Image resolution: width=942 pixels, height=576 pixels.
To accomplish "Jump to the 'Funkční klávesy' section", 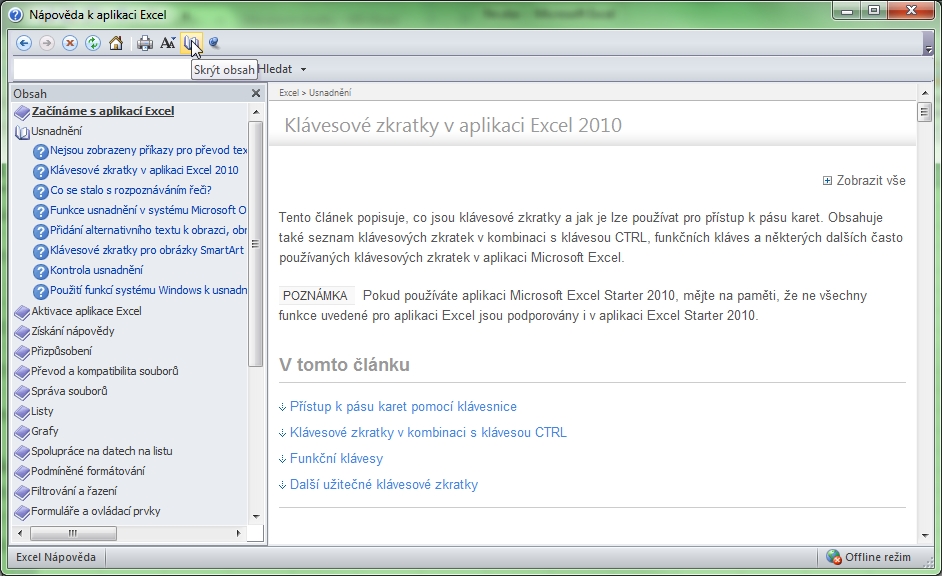I will coord(336,459).
